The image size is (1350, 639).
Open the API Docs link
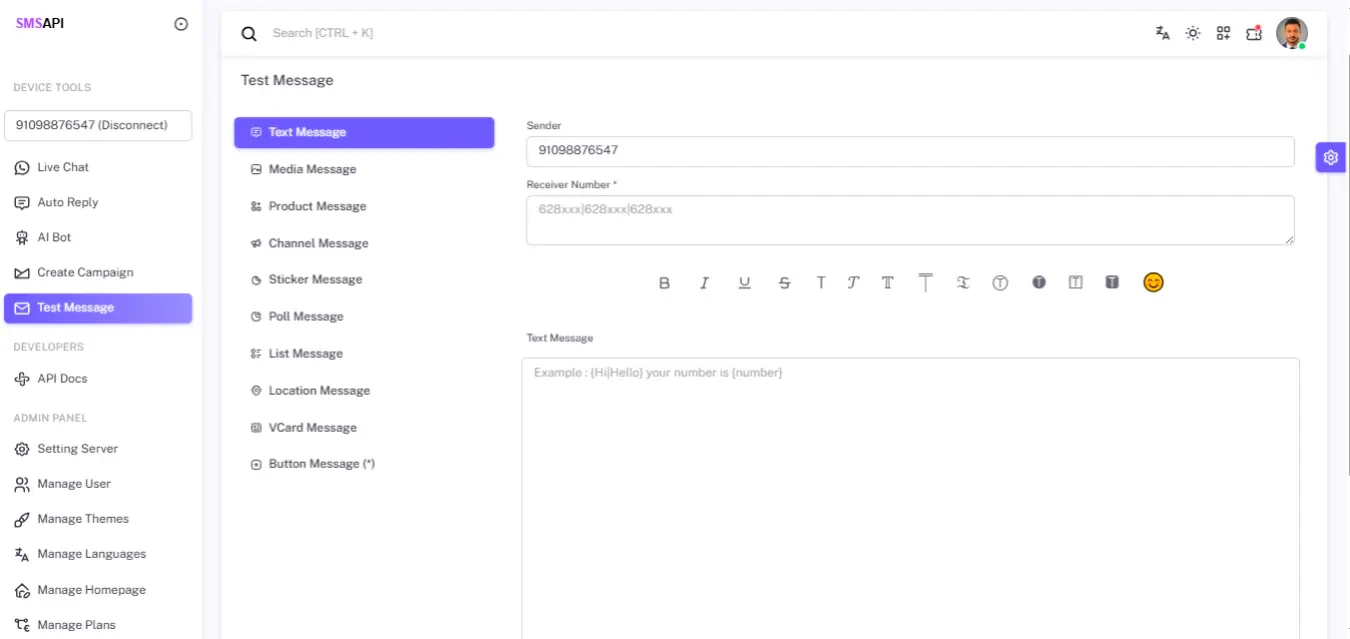[x=62, y=378]
